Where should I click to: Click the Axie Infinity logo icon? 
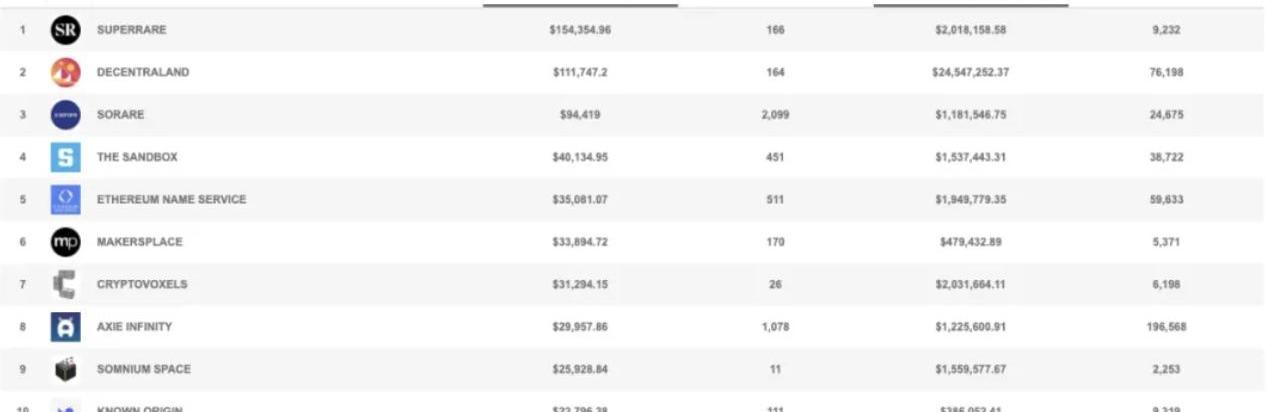coord(66,327)
